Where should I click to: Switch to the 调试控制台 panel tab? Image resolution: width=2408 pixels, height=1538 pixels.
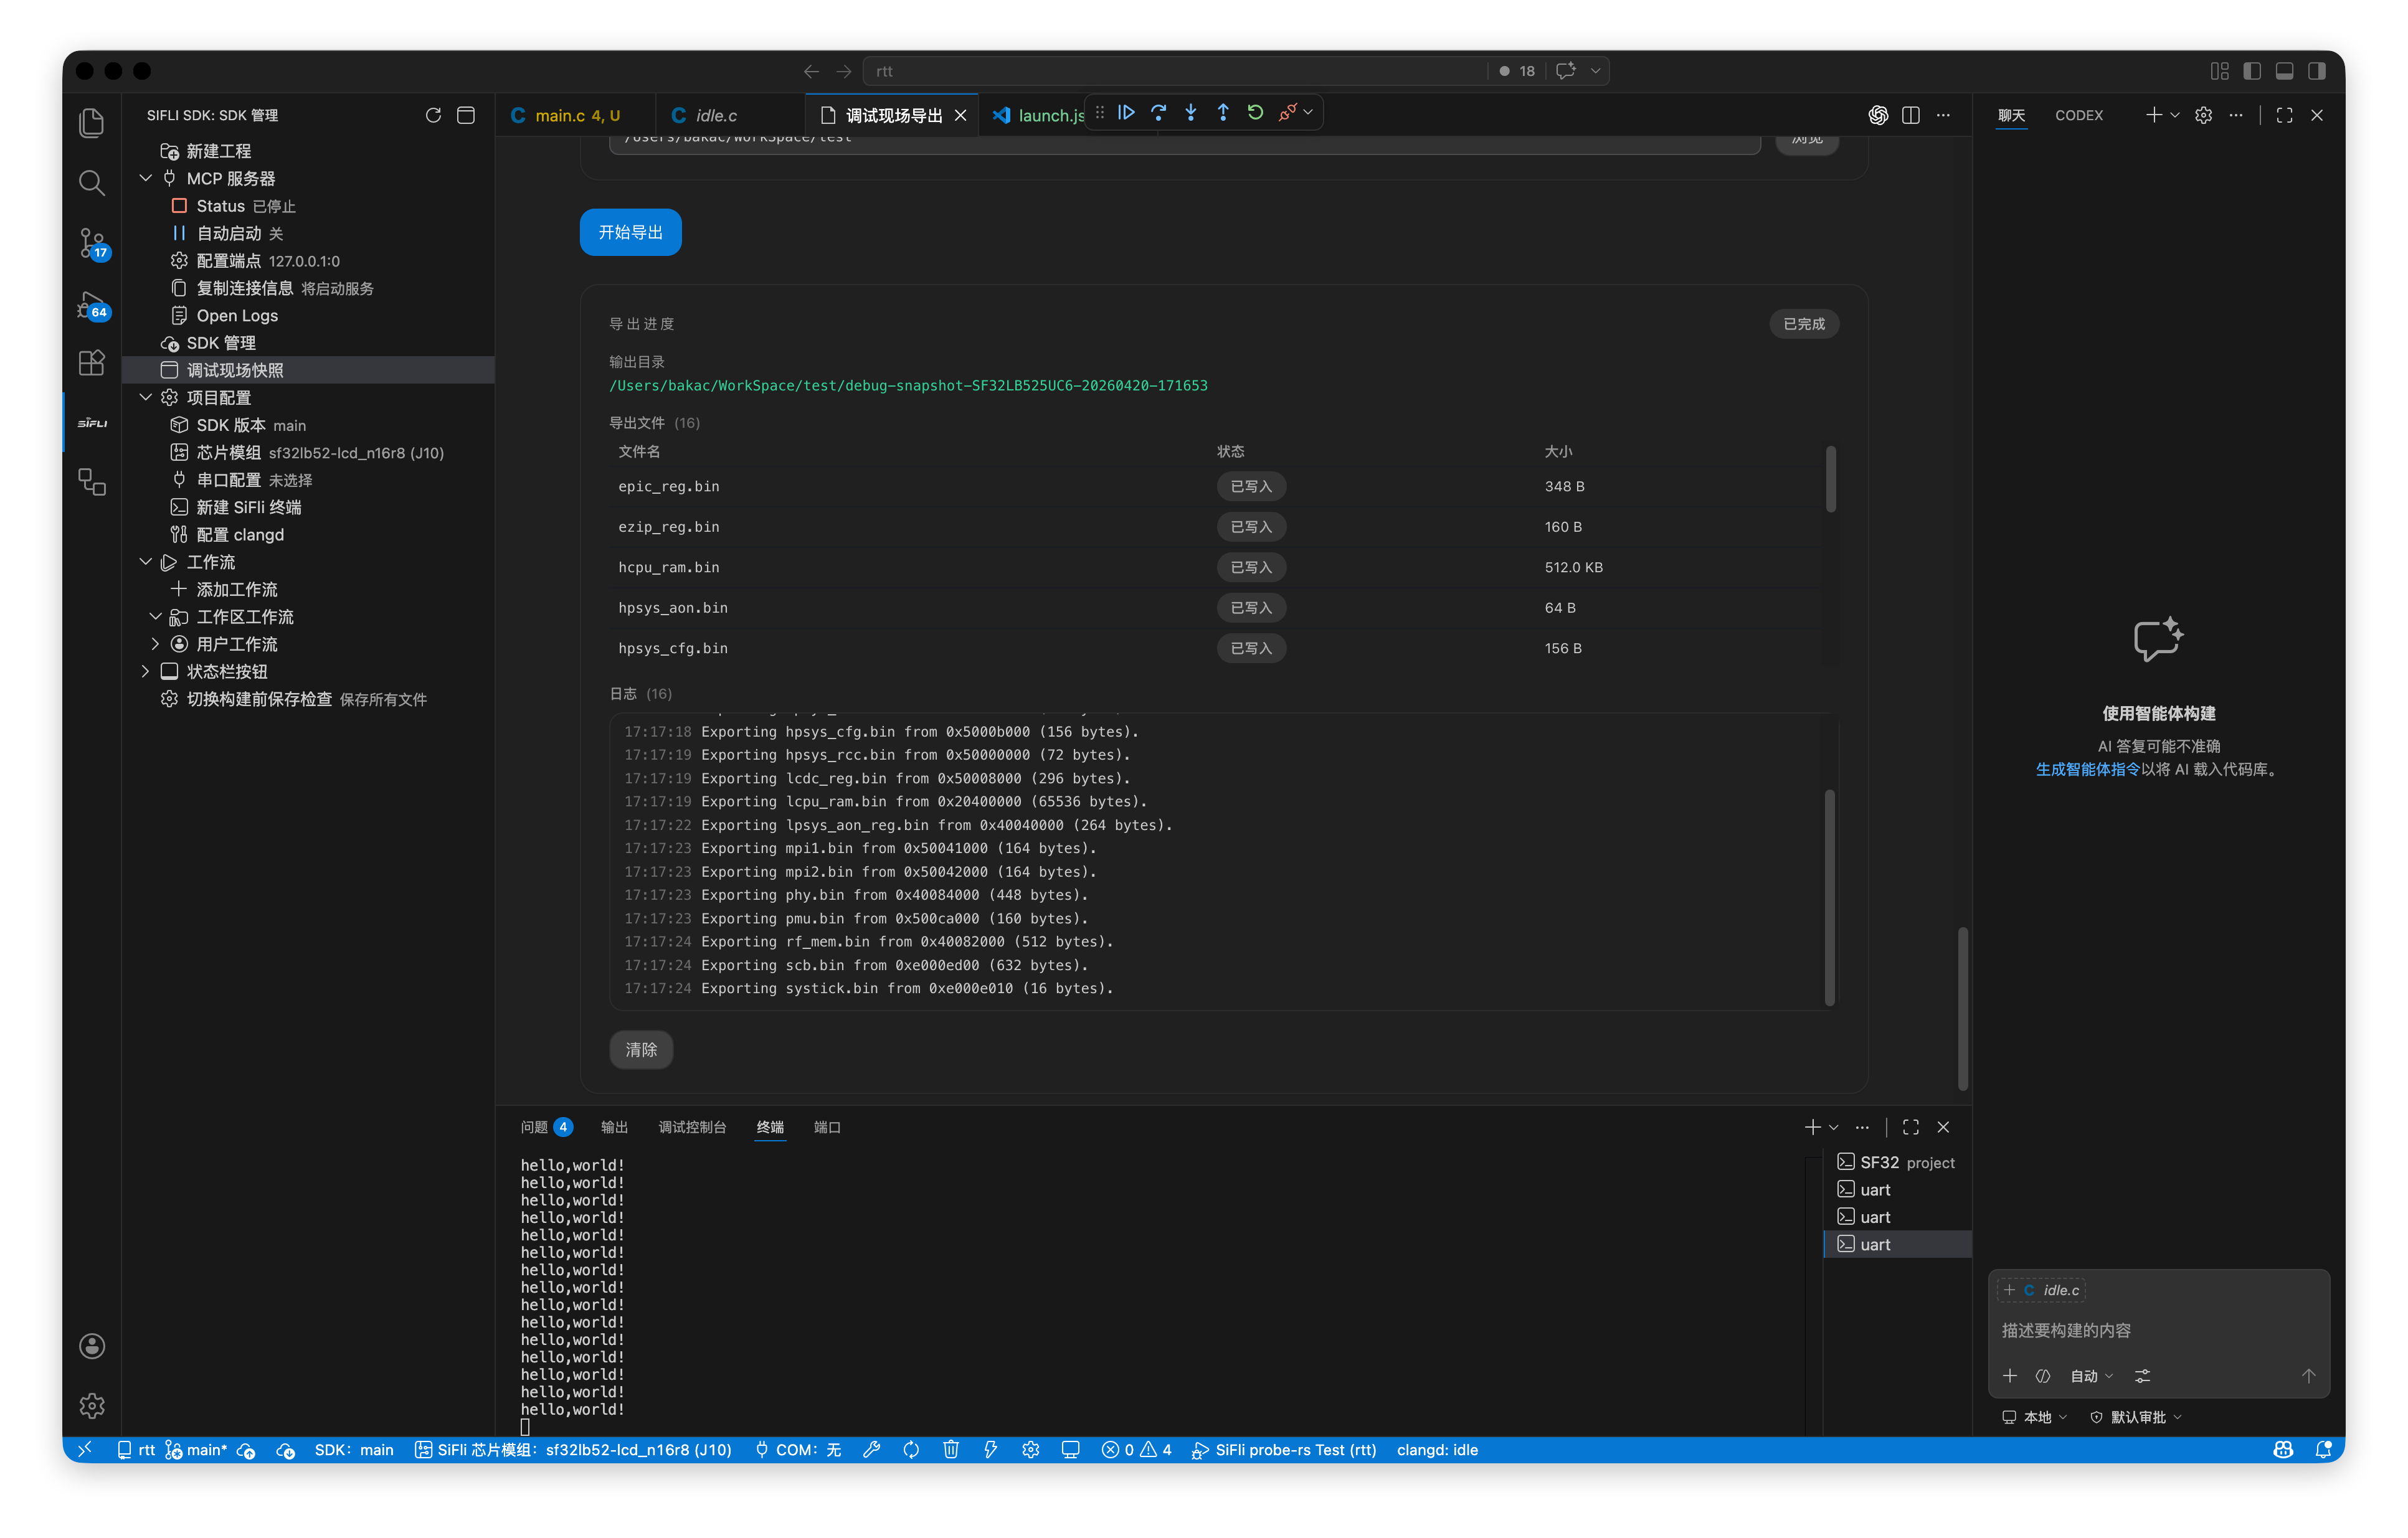692,1127
